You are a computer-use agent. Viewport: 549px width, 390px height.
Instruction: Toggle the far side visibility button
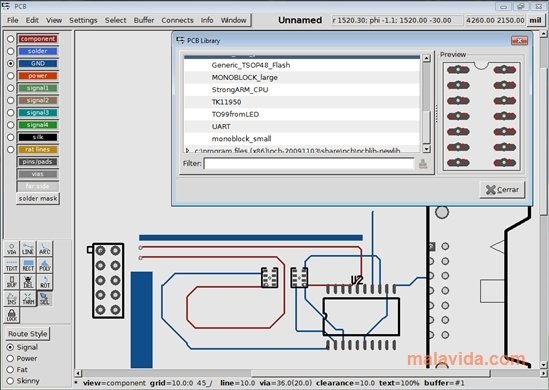point(38,186)
